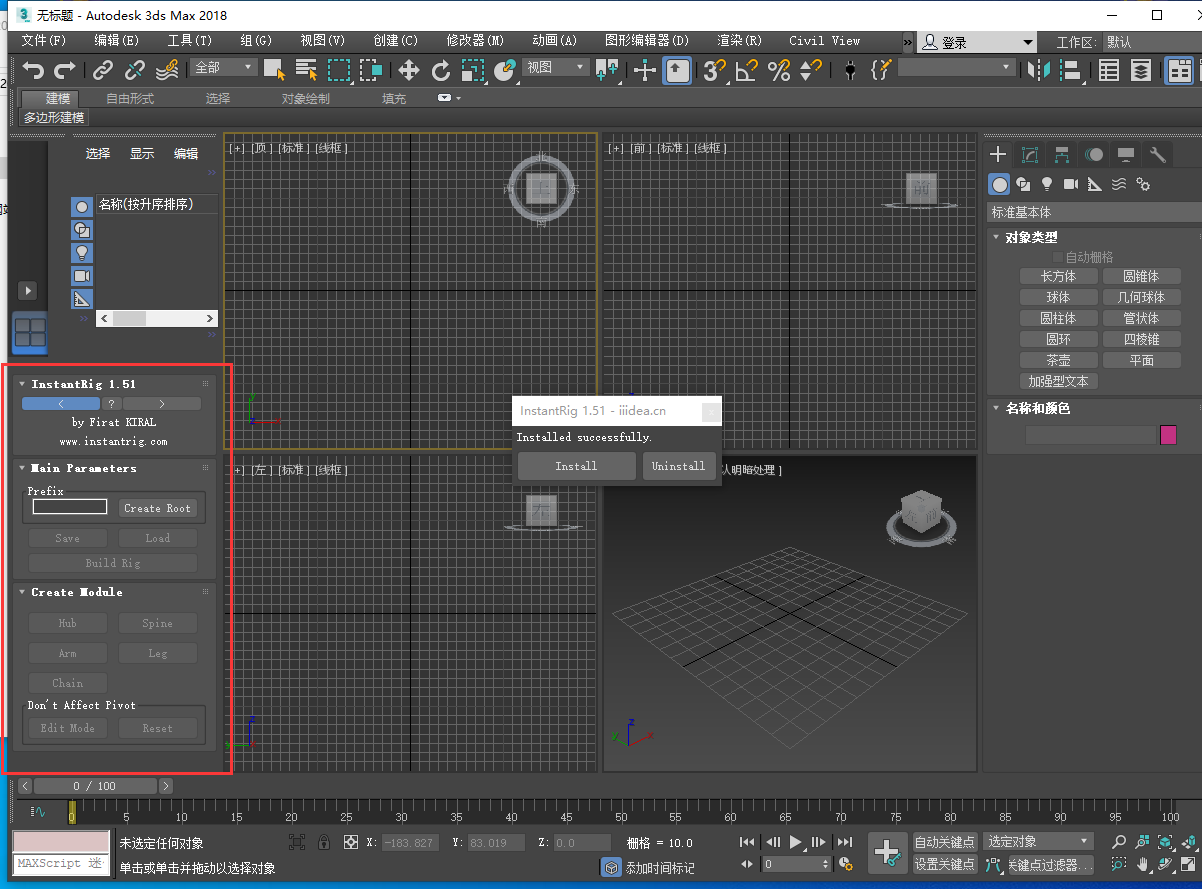This screenshot has height=889, width=1202.
Task: Open the Display command panel tab
Action: [x=1126, y=154]
